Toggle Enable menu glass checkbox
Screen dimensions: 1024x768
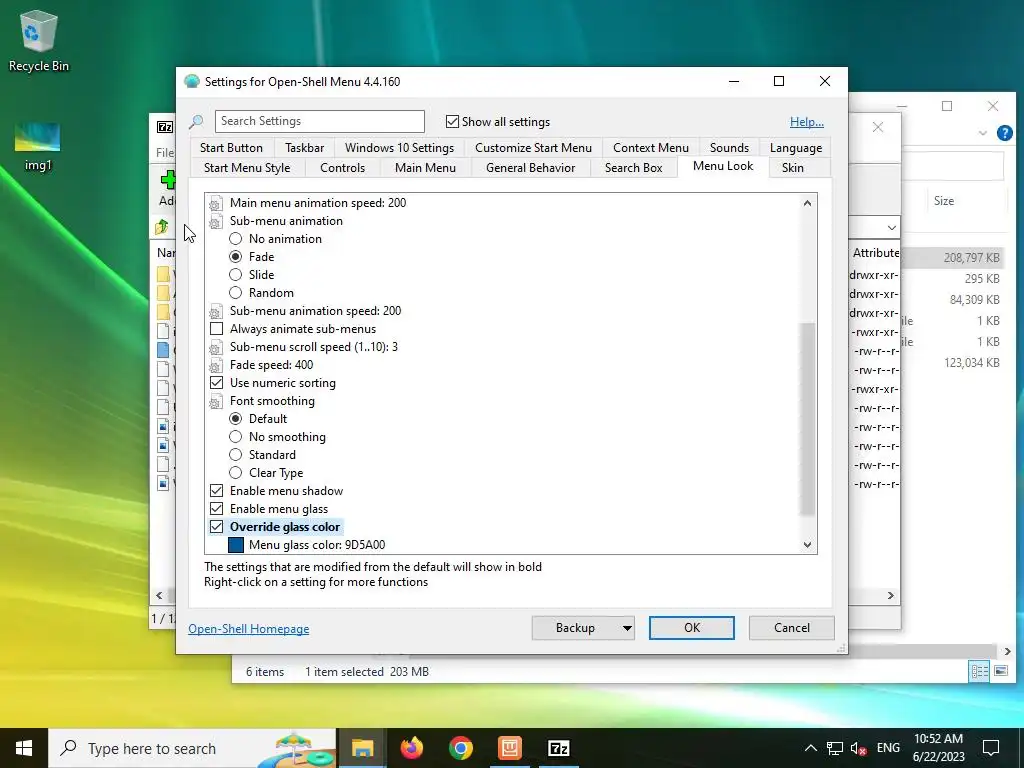pyautogui.click(x=216, y=509)
